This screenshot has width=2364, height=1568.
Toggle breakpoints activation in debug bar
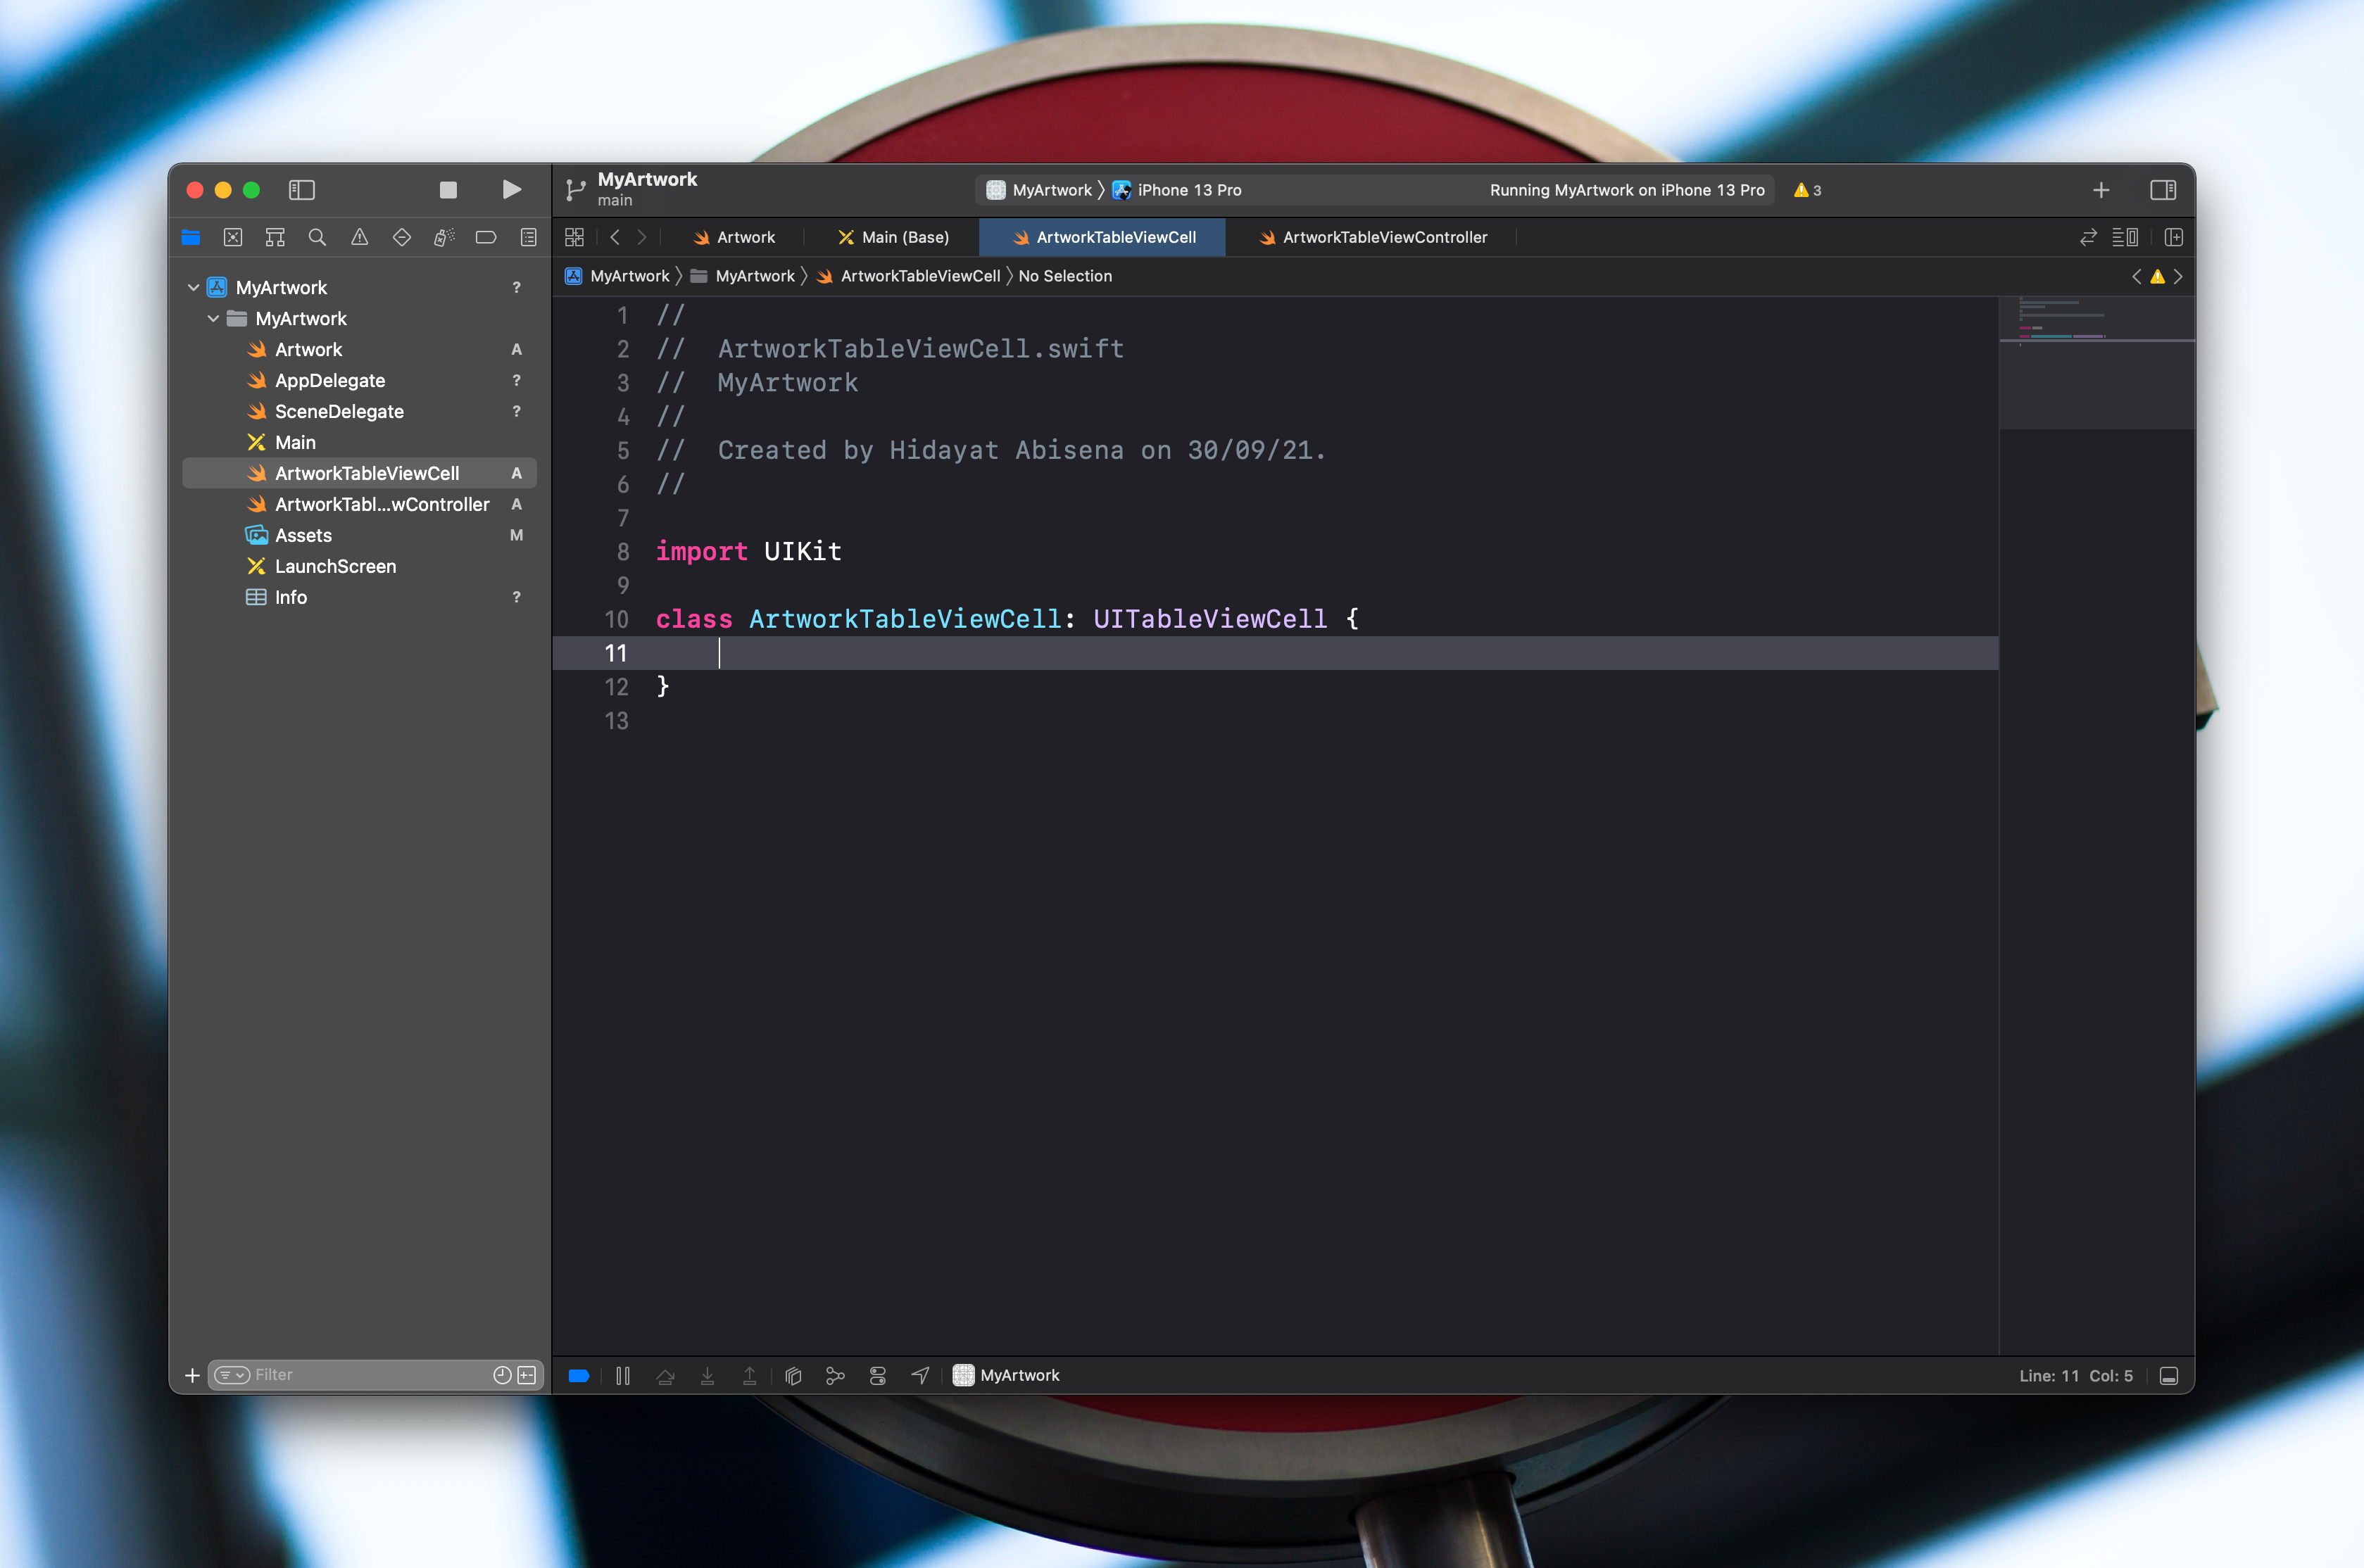(578, 1376)
